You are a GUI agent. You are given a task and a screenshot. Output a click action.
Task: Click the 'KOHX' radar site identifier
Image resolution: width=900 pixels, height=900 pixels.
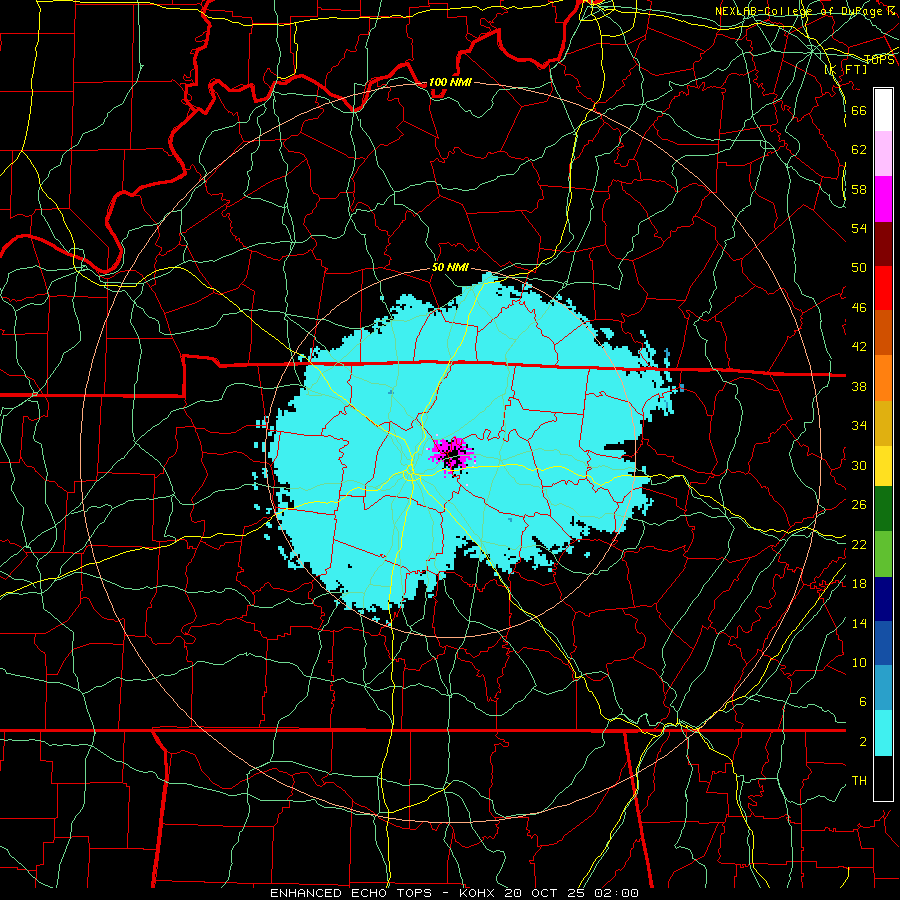477,893
